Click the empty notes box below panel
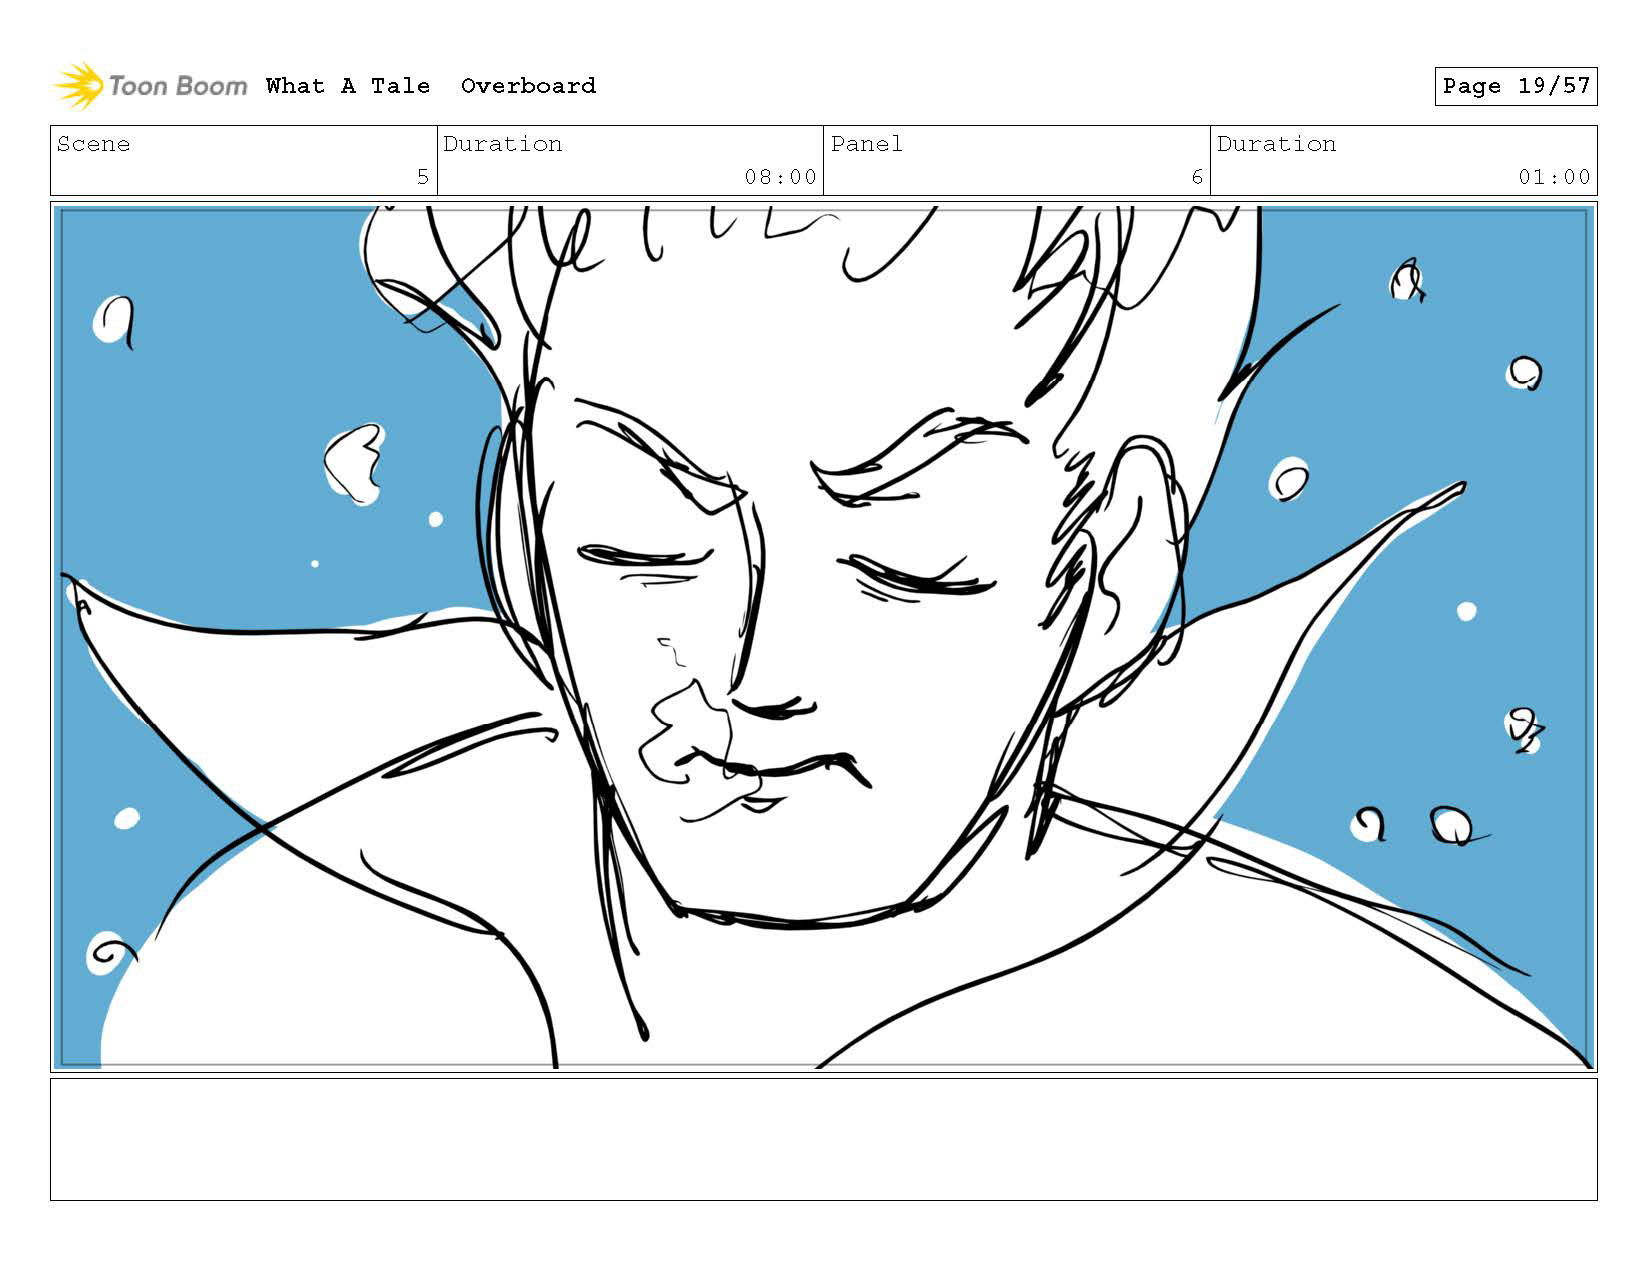This screenshot has width=1648, height=1276. click(823, 1139)
